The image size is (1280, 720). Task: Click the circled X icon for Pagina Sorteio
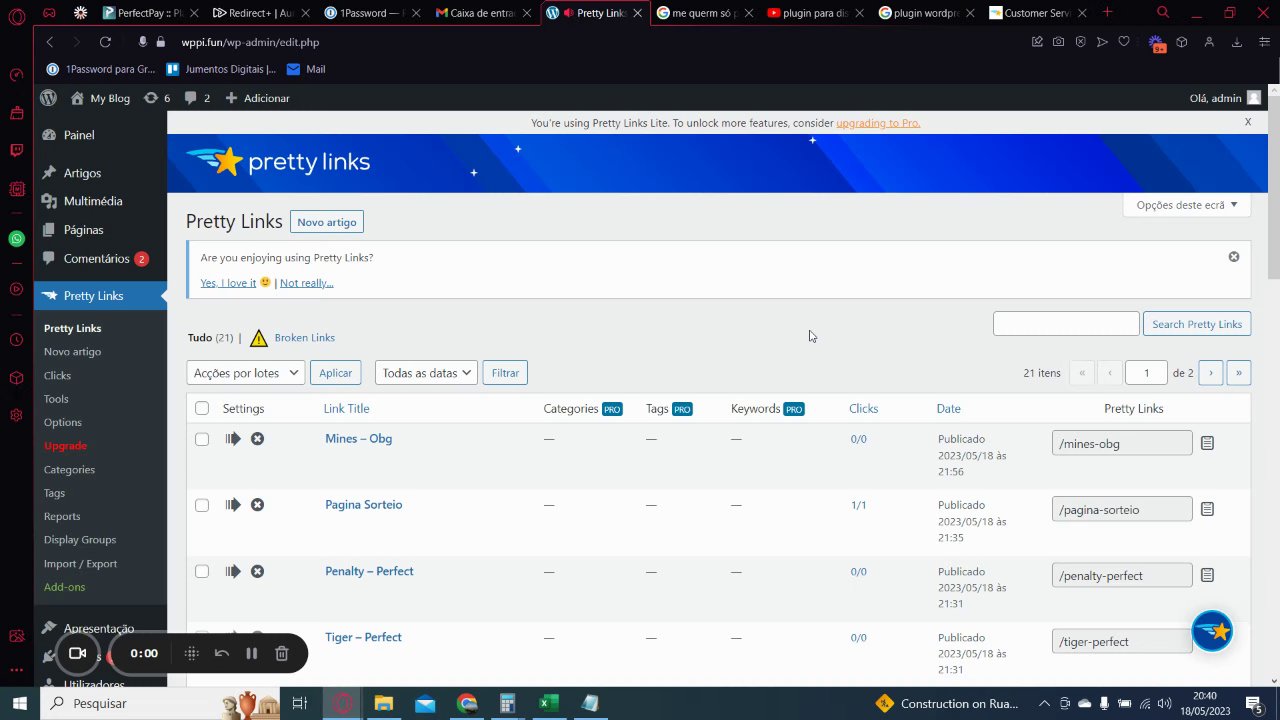pos(257,505)
